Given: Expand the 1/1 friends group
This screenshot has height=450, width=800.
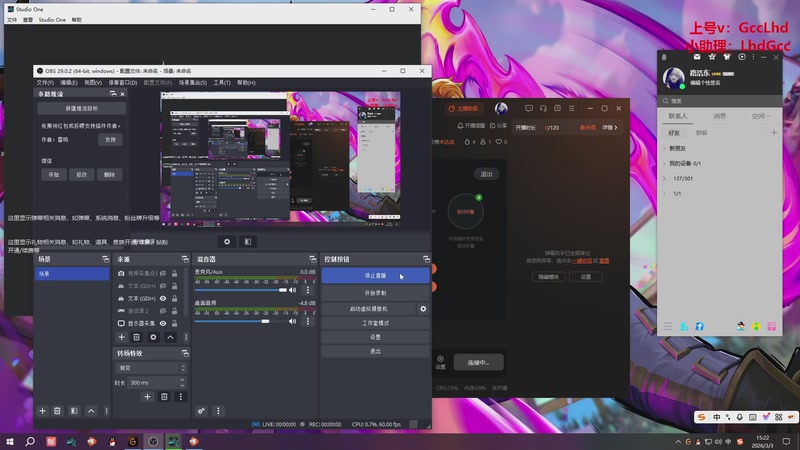Looking at the screenshot, I should click(x=664, y=194).
